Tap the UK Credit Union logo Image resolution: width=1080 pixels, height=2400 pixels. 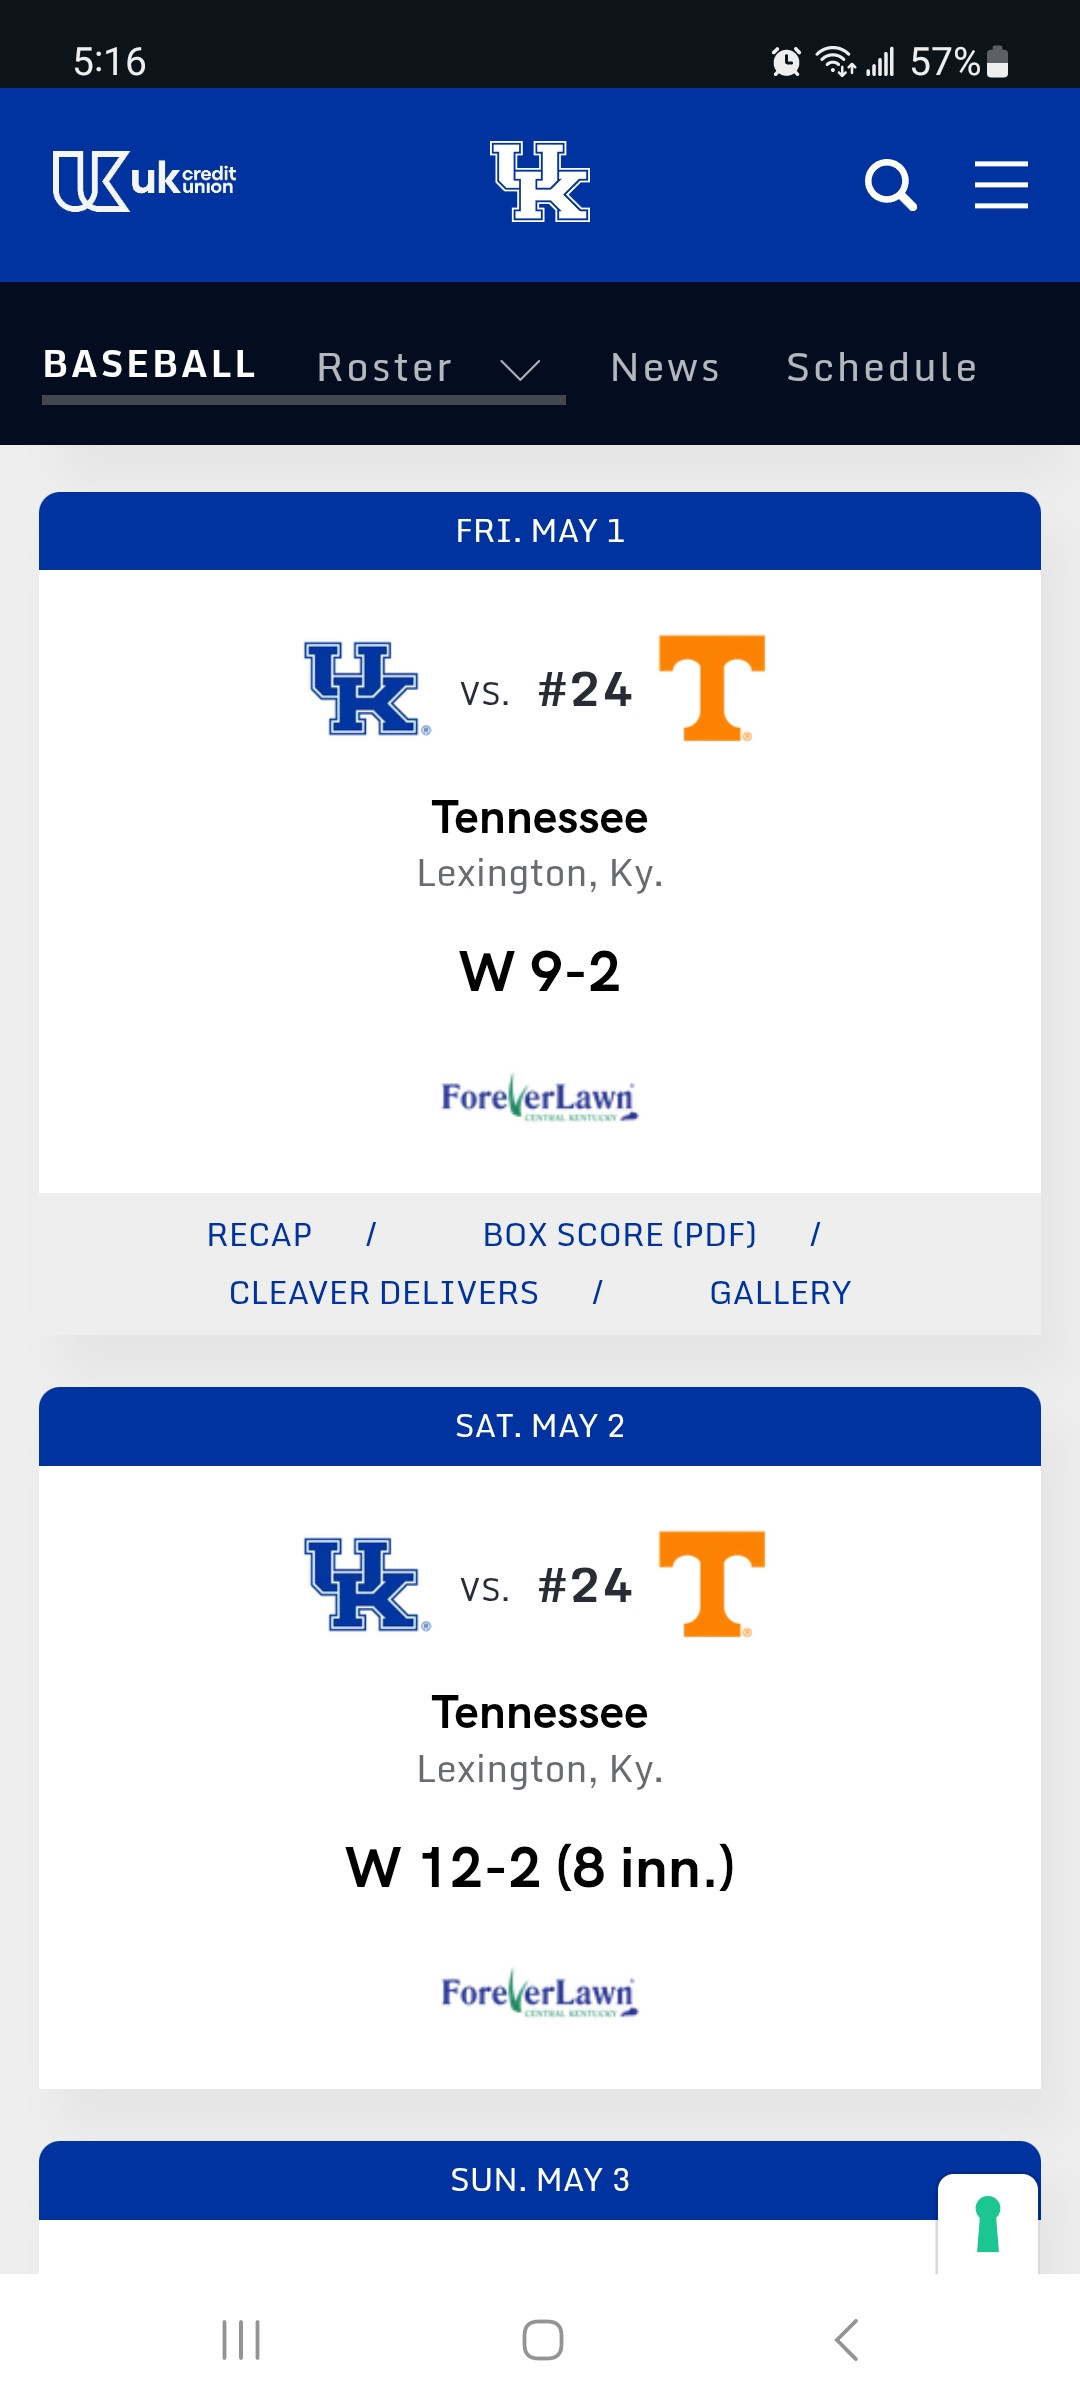(x=144, y=181)
